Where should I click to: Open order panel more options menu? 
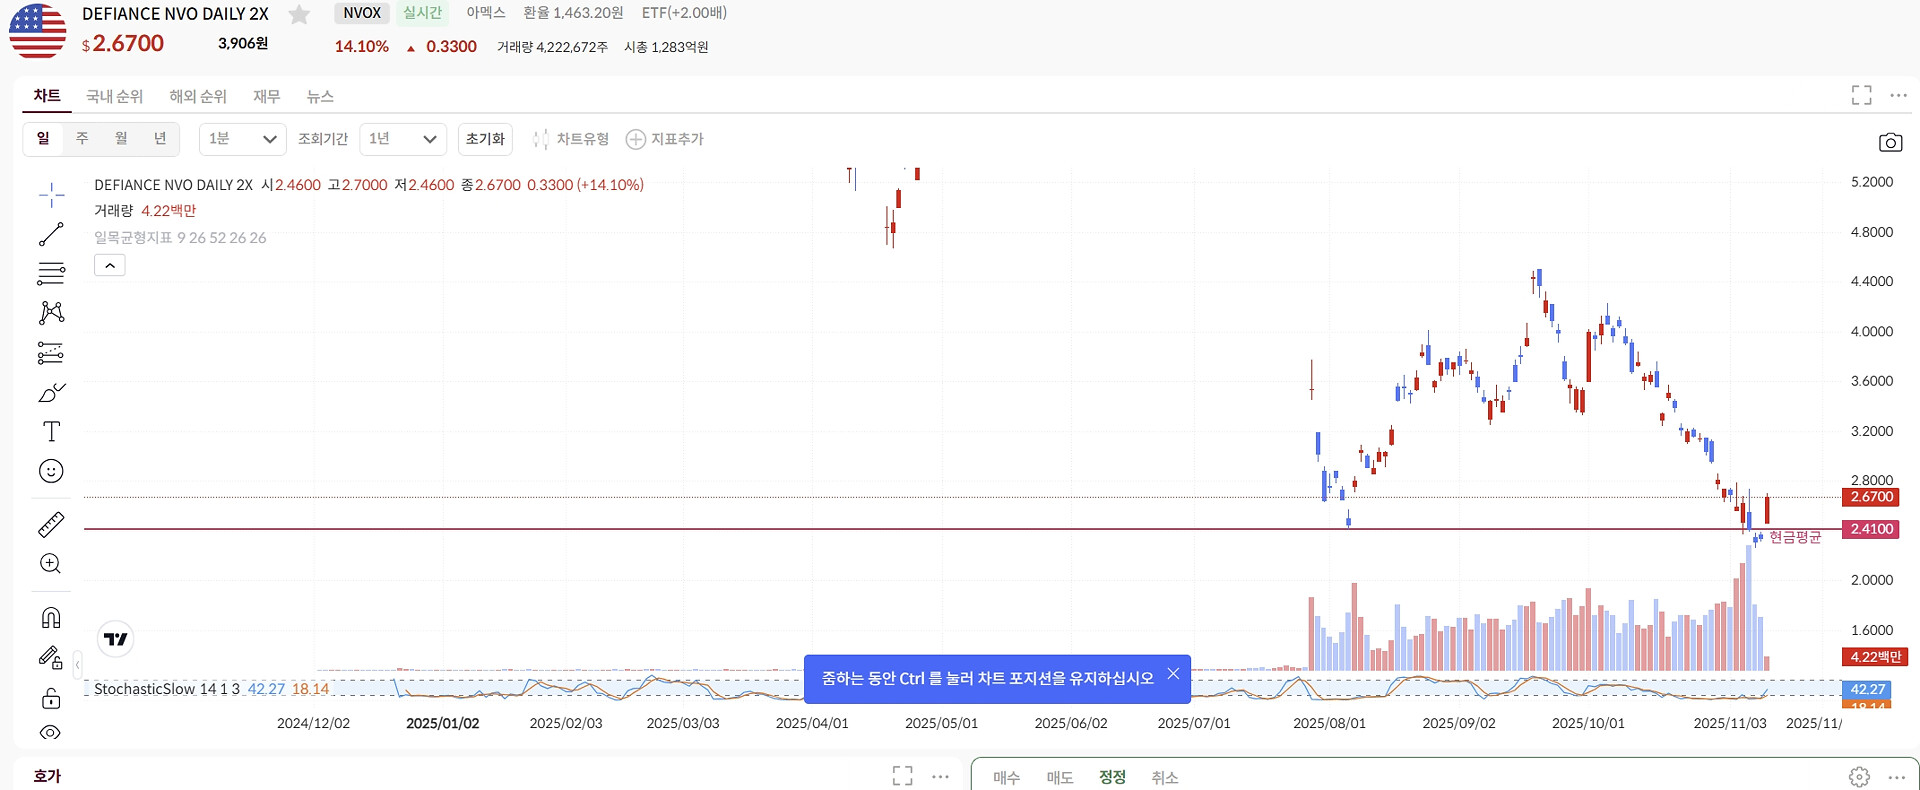[x=1897, y=777]
